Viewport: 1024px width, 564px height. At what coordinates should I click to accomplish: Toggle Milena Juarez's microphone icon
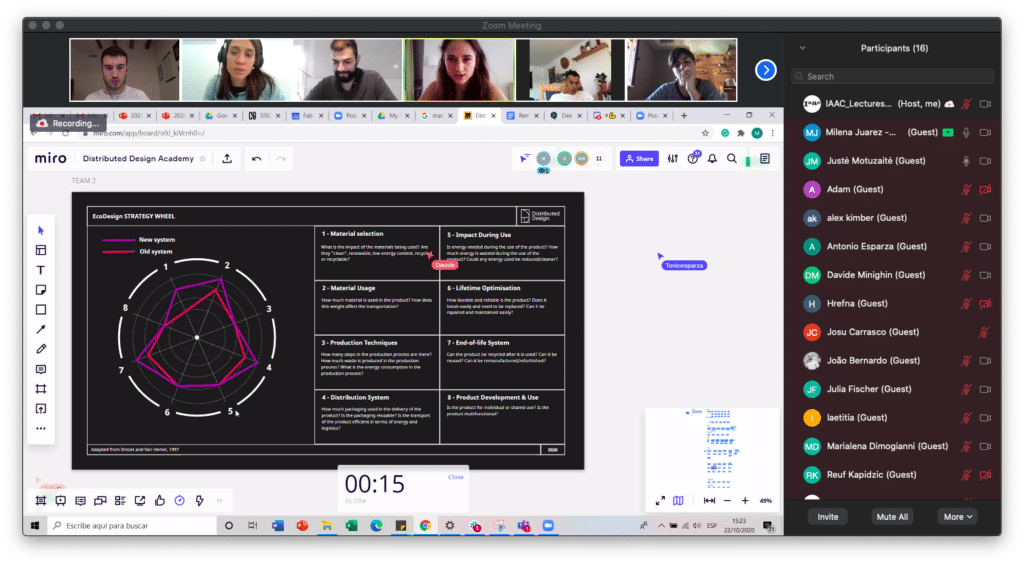click(965, 132)
